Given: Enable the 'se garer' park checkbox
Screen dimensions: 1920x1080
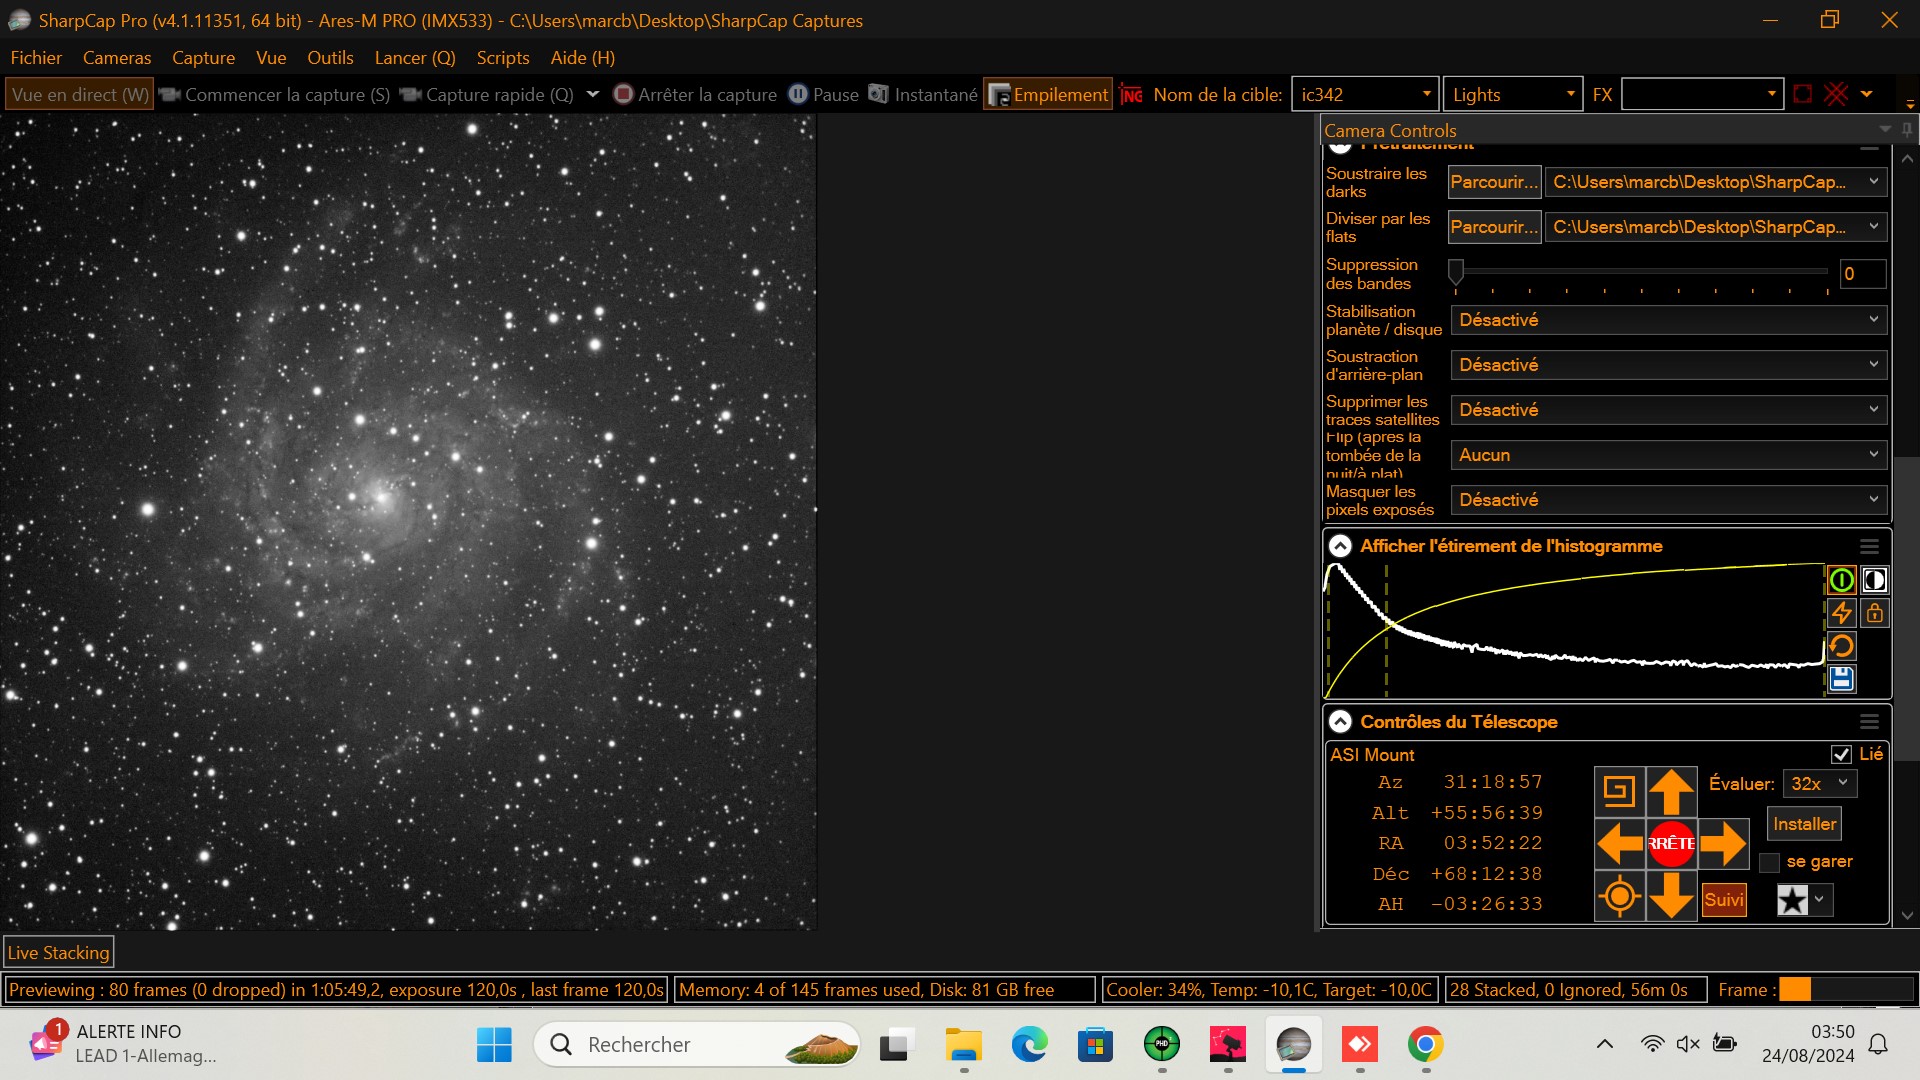Looking at the screenshot, I should click(1769, 862).
